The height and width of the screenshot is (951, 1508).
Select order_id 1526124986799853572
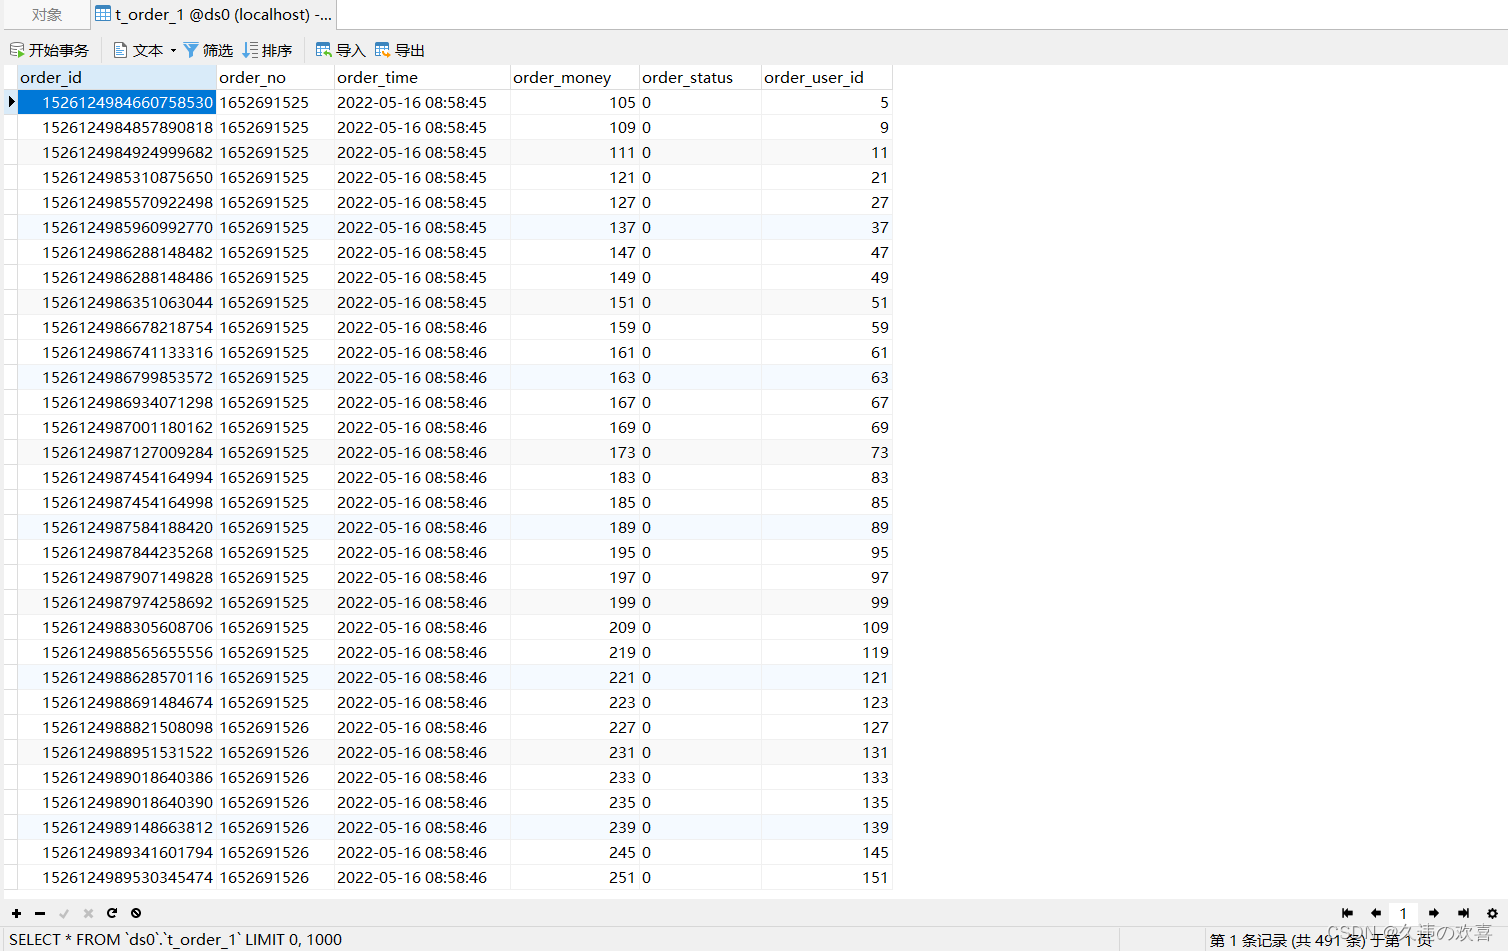117,377
